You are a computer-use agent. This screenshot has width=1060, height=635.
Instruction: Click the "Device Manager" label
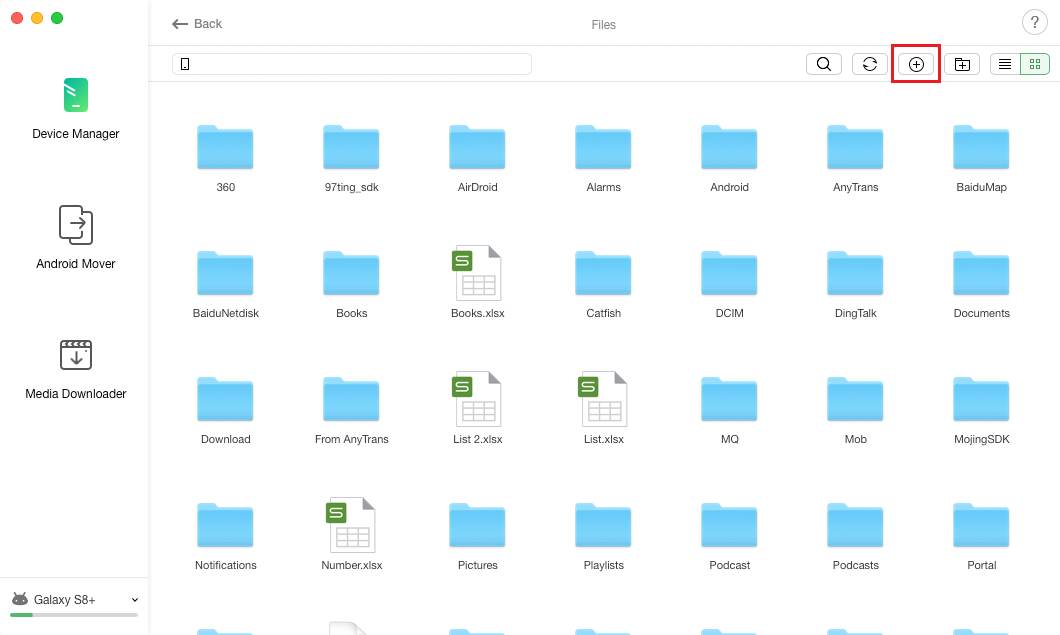[x=76, y=134]
